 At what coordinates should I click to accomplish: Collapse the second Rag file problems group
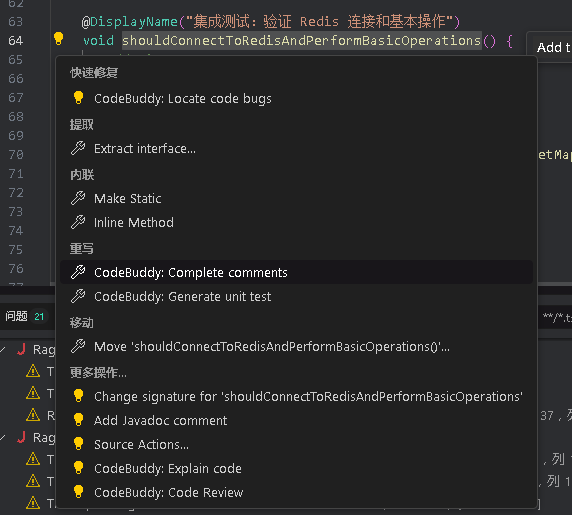click(3, 438)
